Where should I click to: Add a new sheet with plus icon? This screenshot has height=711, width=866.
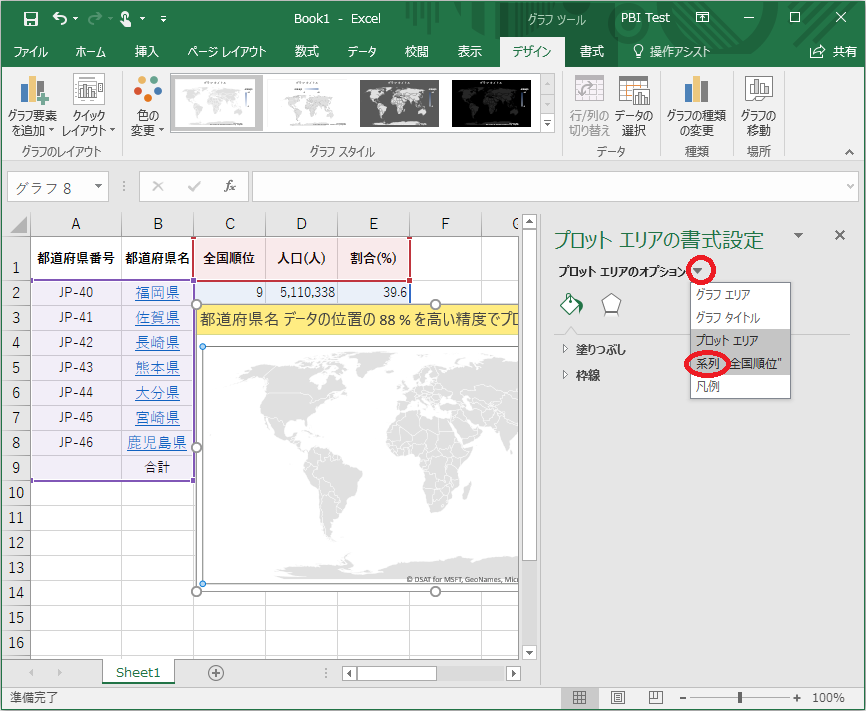tap(216, 673)
